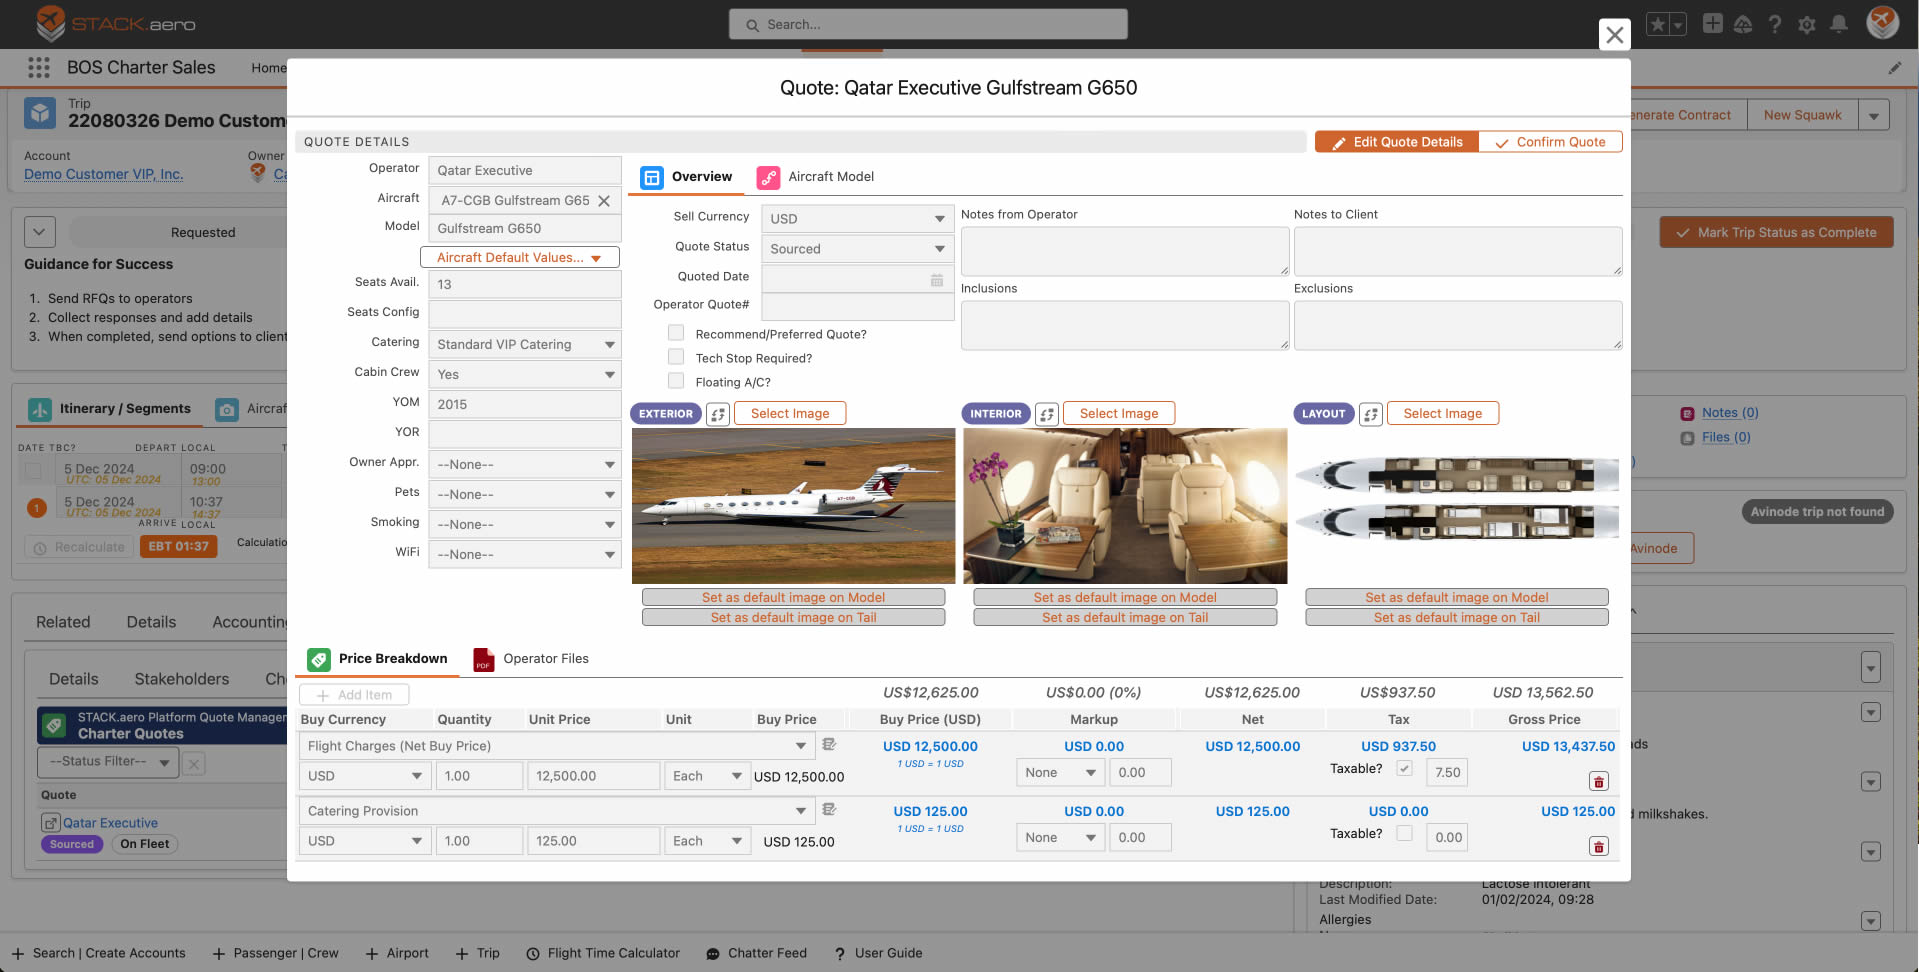
Task: Close the quote modal dialog
Action: coord(1615,35)
